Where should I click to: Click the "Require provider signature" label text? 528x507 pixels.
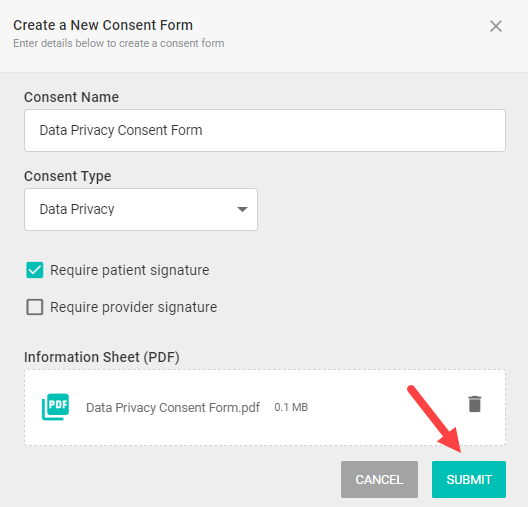pos(134,307)
